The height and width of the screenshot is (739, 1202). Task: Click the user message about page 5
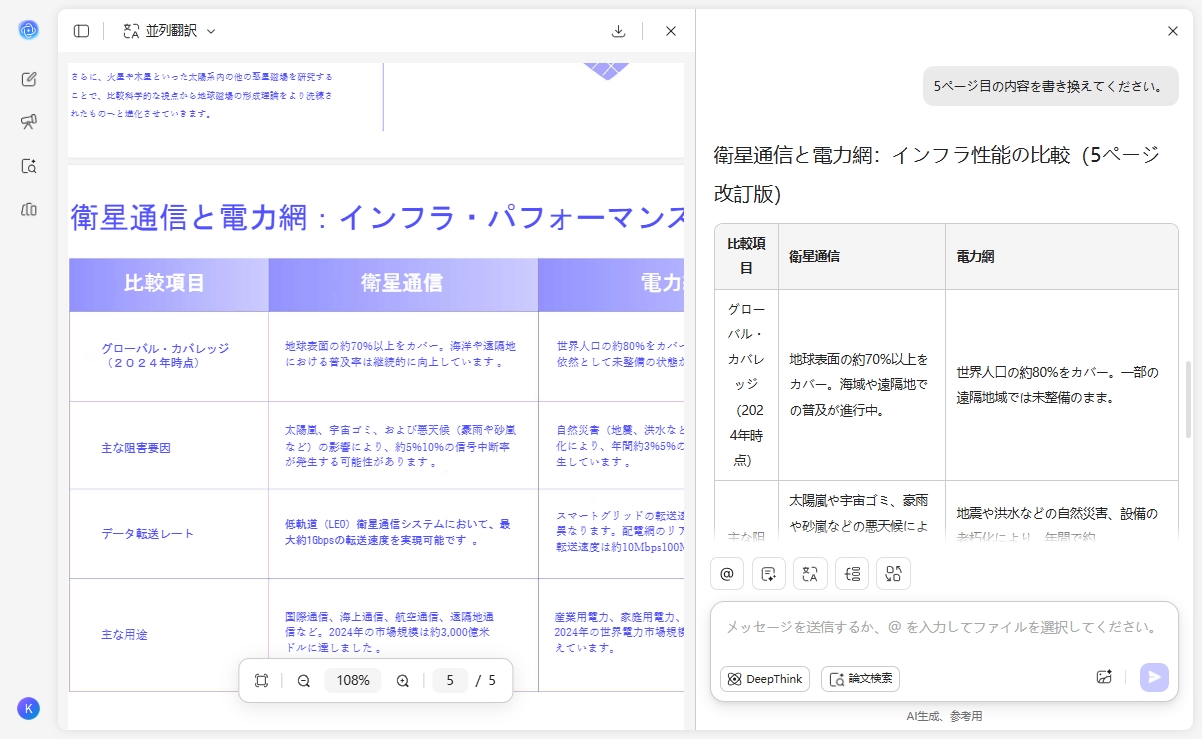[x=1051, y=86]
